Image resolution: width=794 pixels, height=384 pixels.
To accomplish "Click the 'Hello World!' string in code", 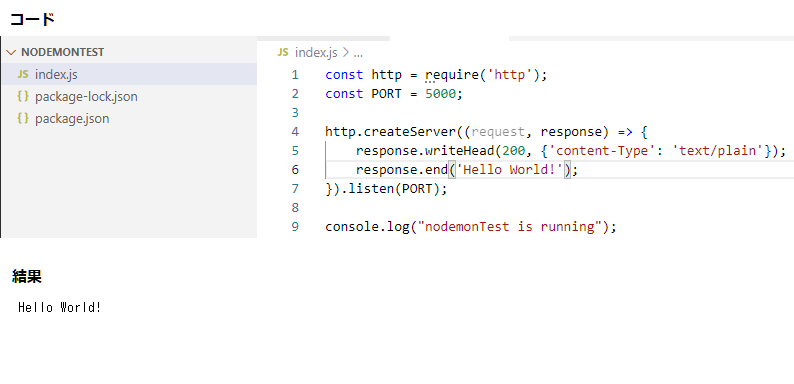I will 509,170.
